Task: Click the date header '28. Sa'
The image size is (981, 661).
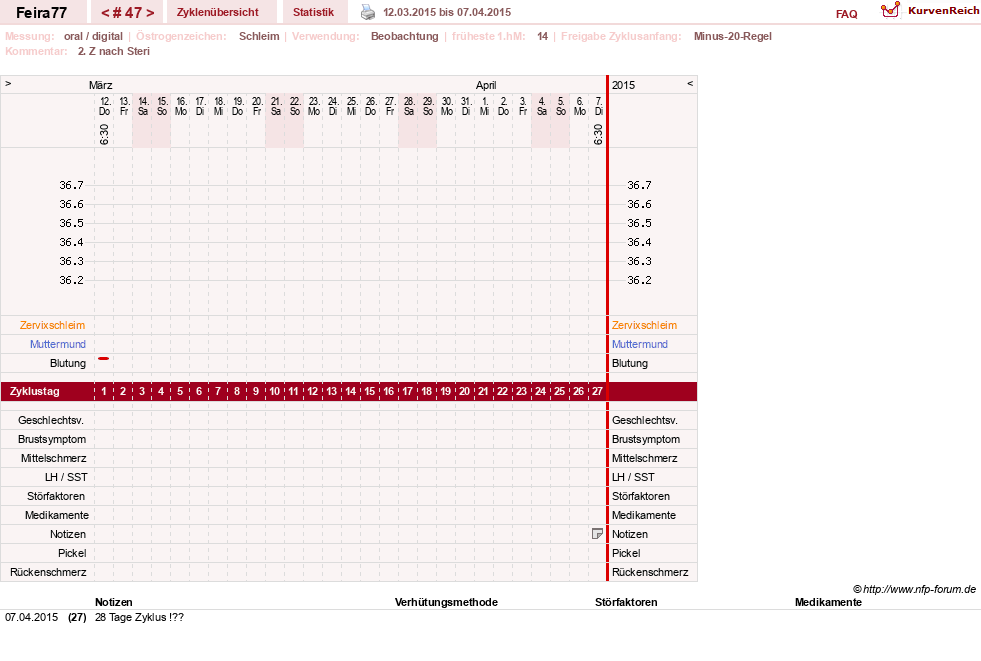Action: (x=409, y=106)
